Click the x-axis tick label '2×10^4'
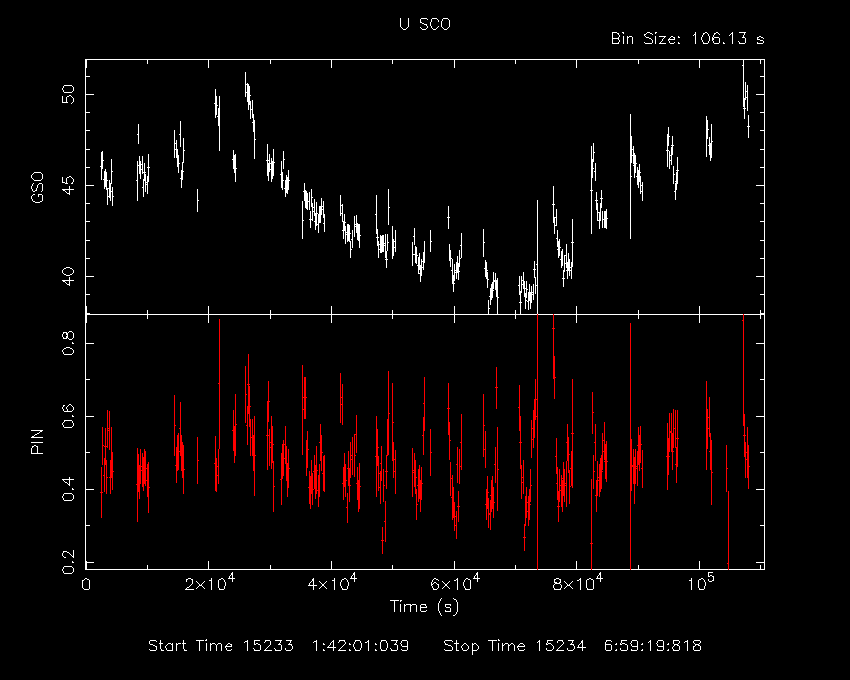Viewport: 850px width, 680px height. point(209,584)
